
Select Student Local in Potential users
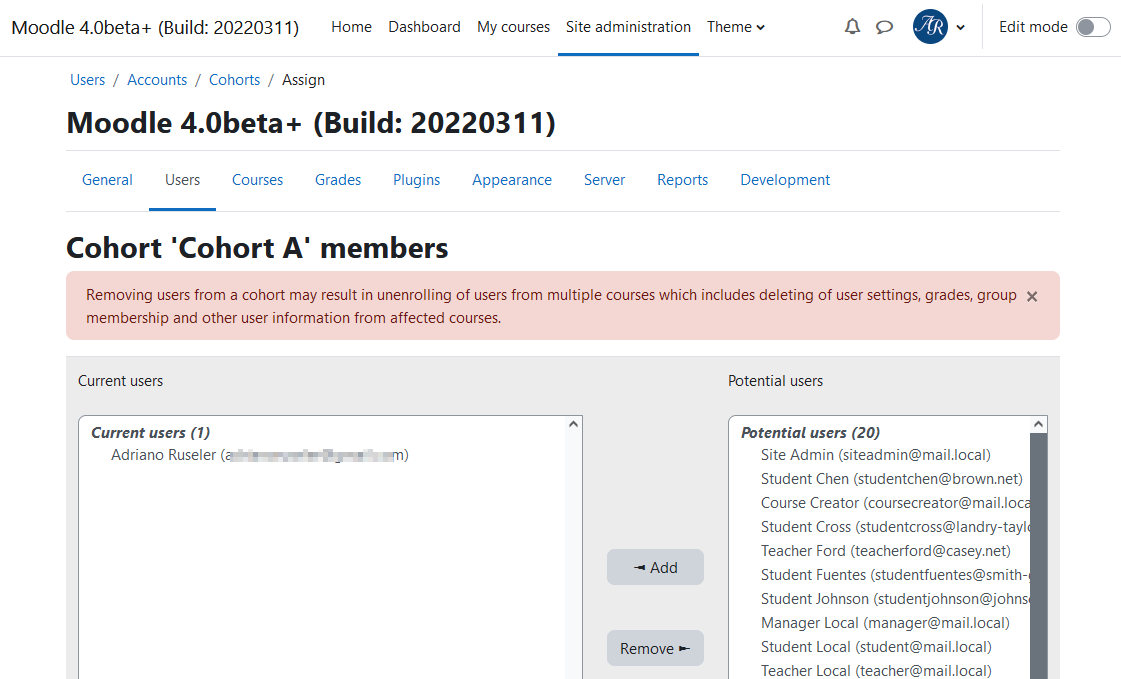[876, 647]
